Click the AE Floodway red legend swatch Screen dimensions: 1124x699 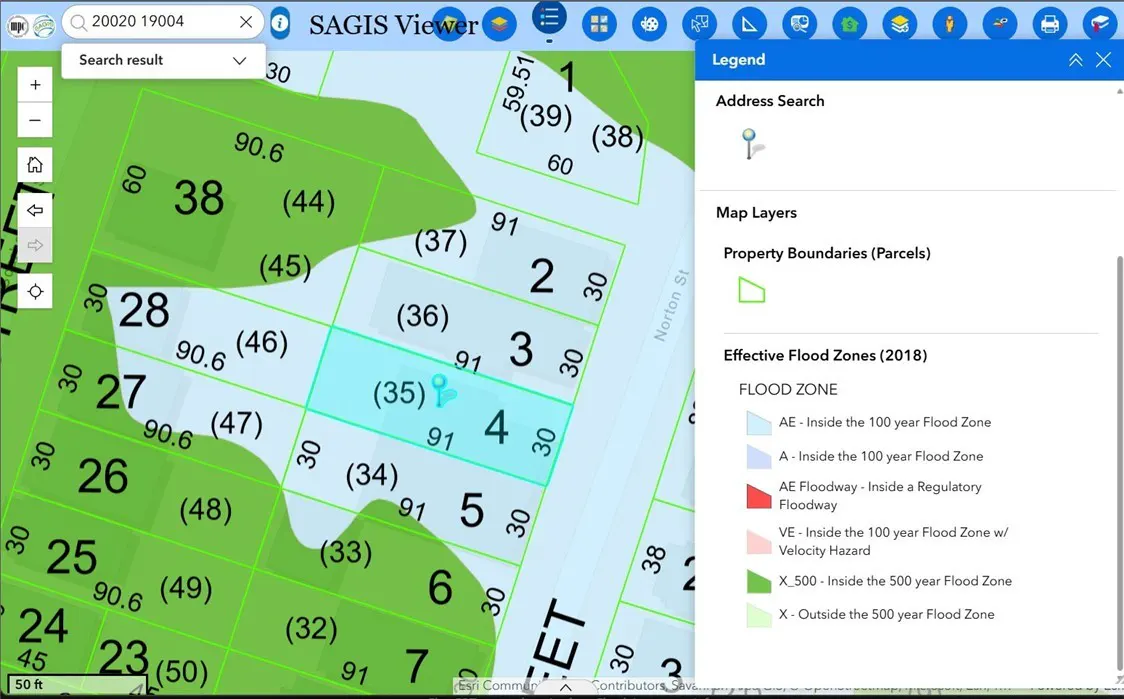758,495
